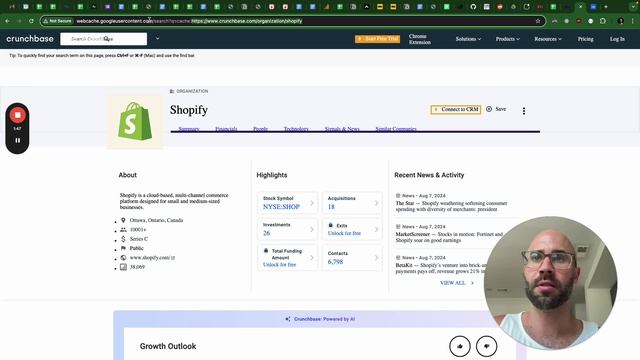This screenshot has width=640, height=360.
Task: Click the Search Crunchbase input field
Action: (x=103, y=39)
